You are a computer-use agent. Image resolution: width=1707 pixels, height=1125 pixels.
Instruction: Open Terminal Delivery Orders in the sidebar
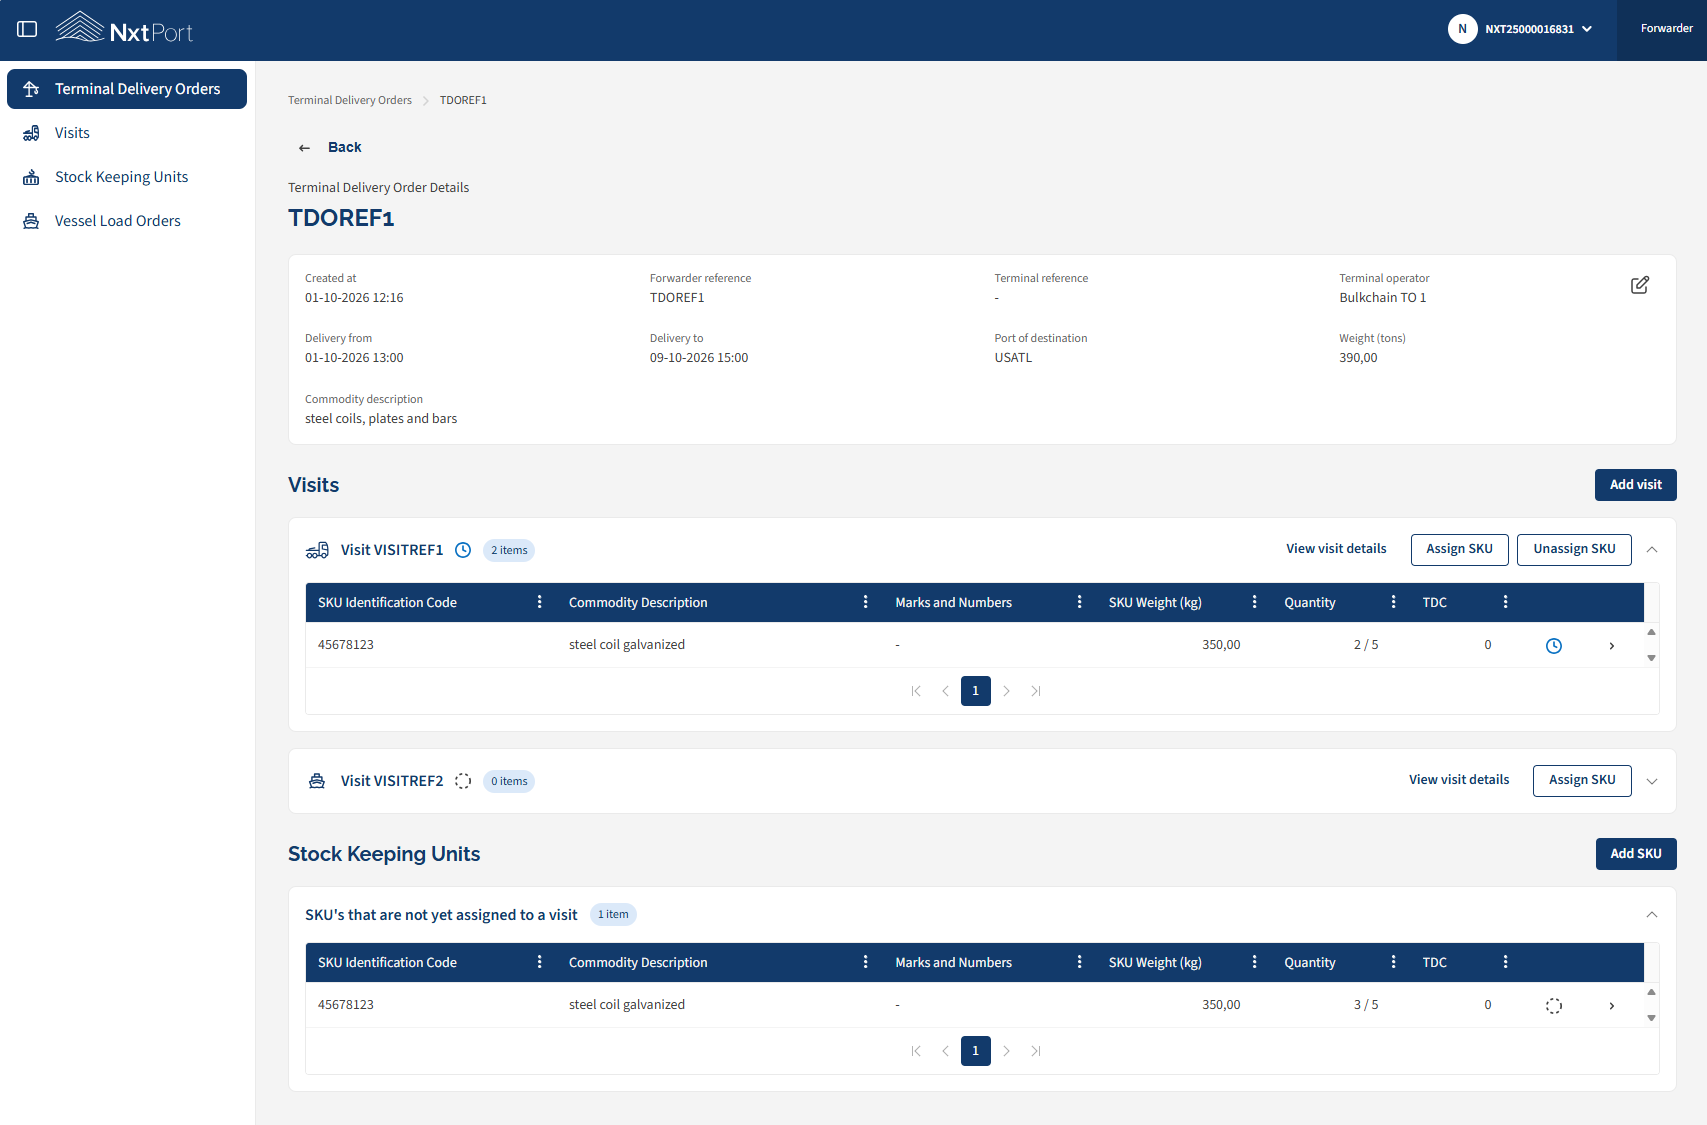pyautogui.click(x=127, y=89)
